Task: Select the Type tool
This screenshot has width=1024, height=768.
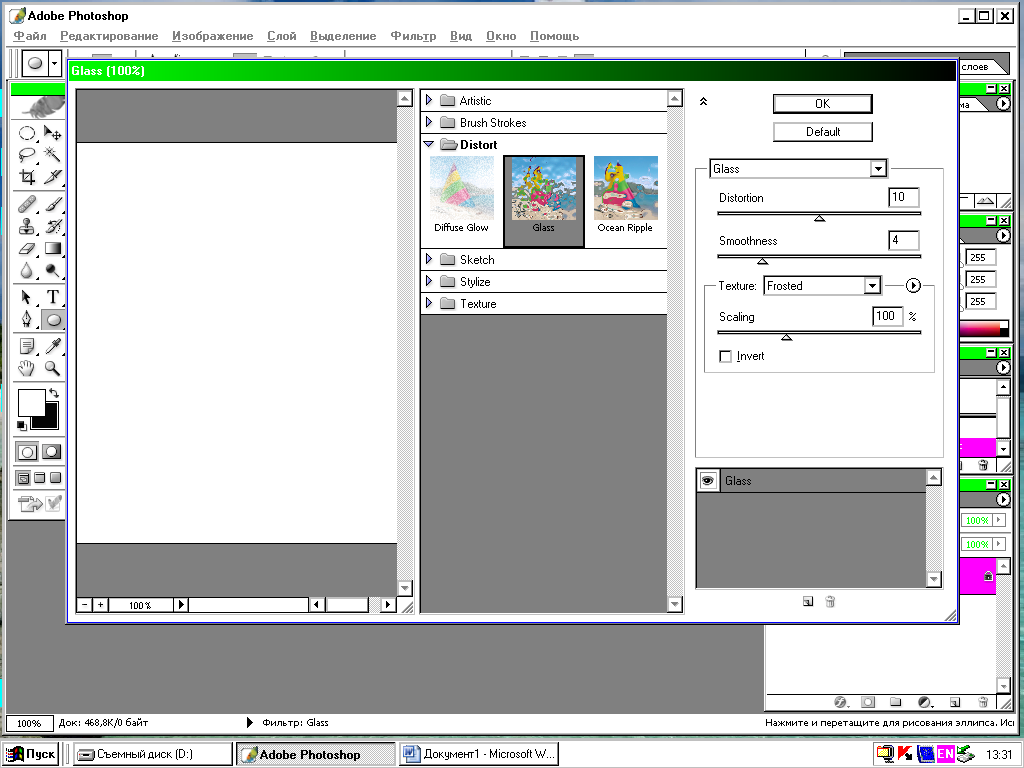Action: 52,298
